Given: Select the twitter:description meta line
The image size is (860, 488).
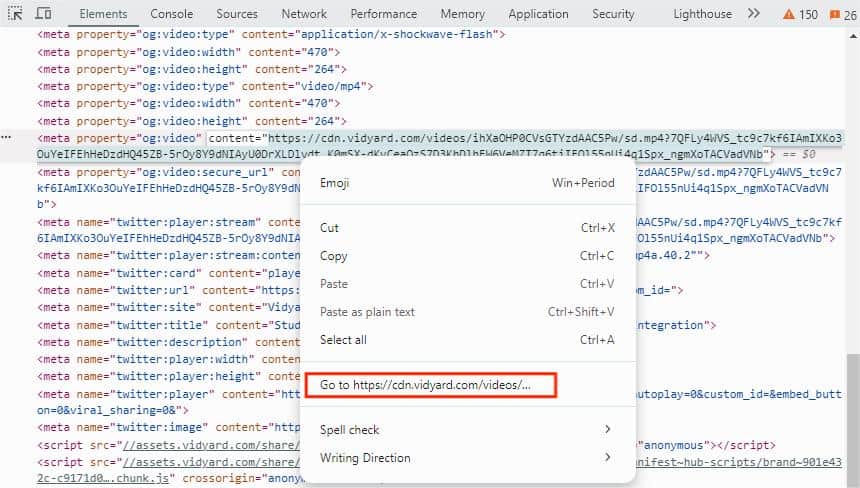Looking at the screenshot, I should 169,342.
